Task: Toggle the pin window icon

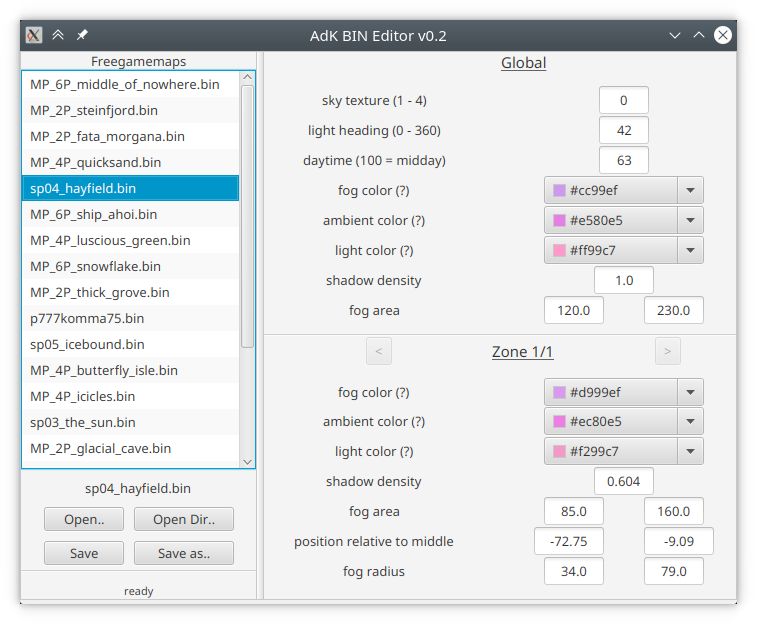Action: coord(82,35)
